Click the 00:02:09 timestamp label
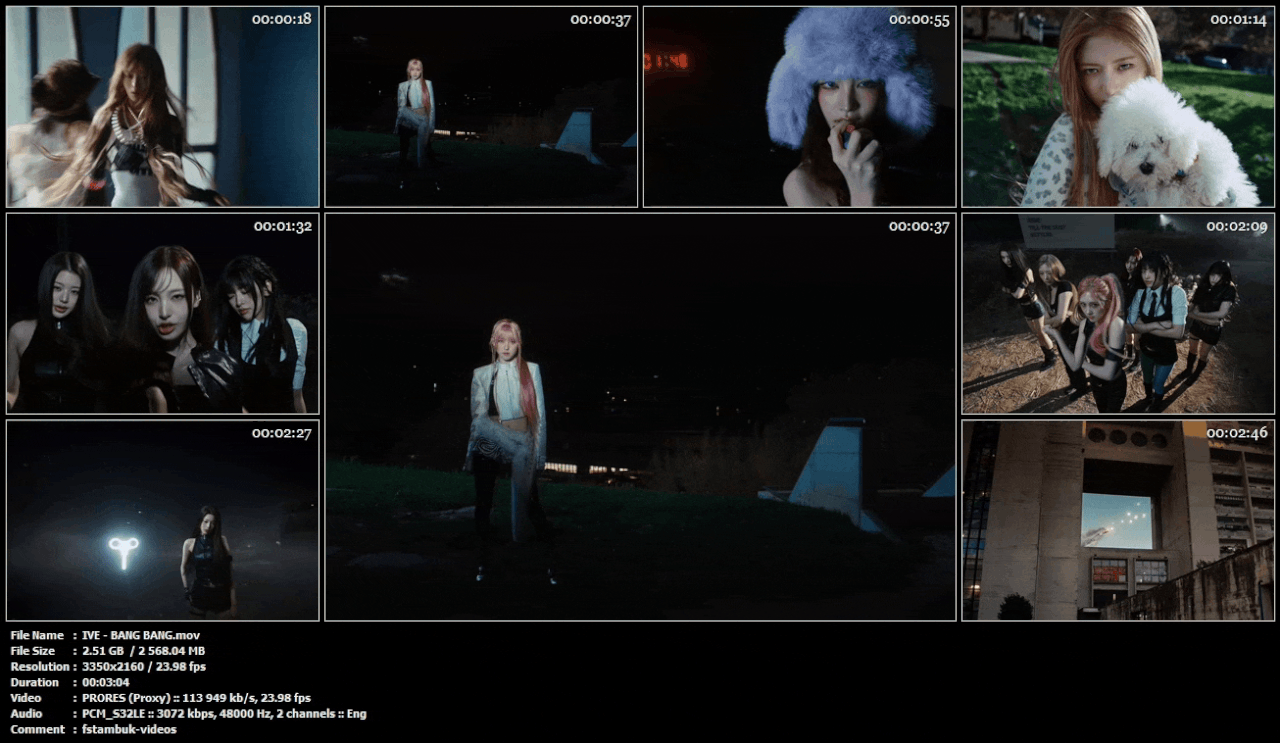 tap(1238, 227)
